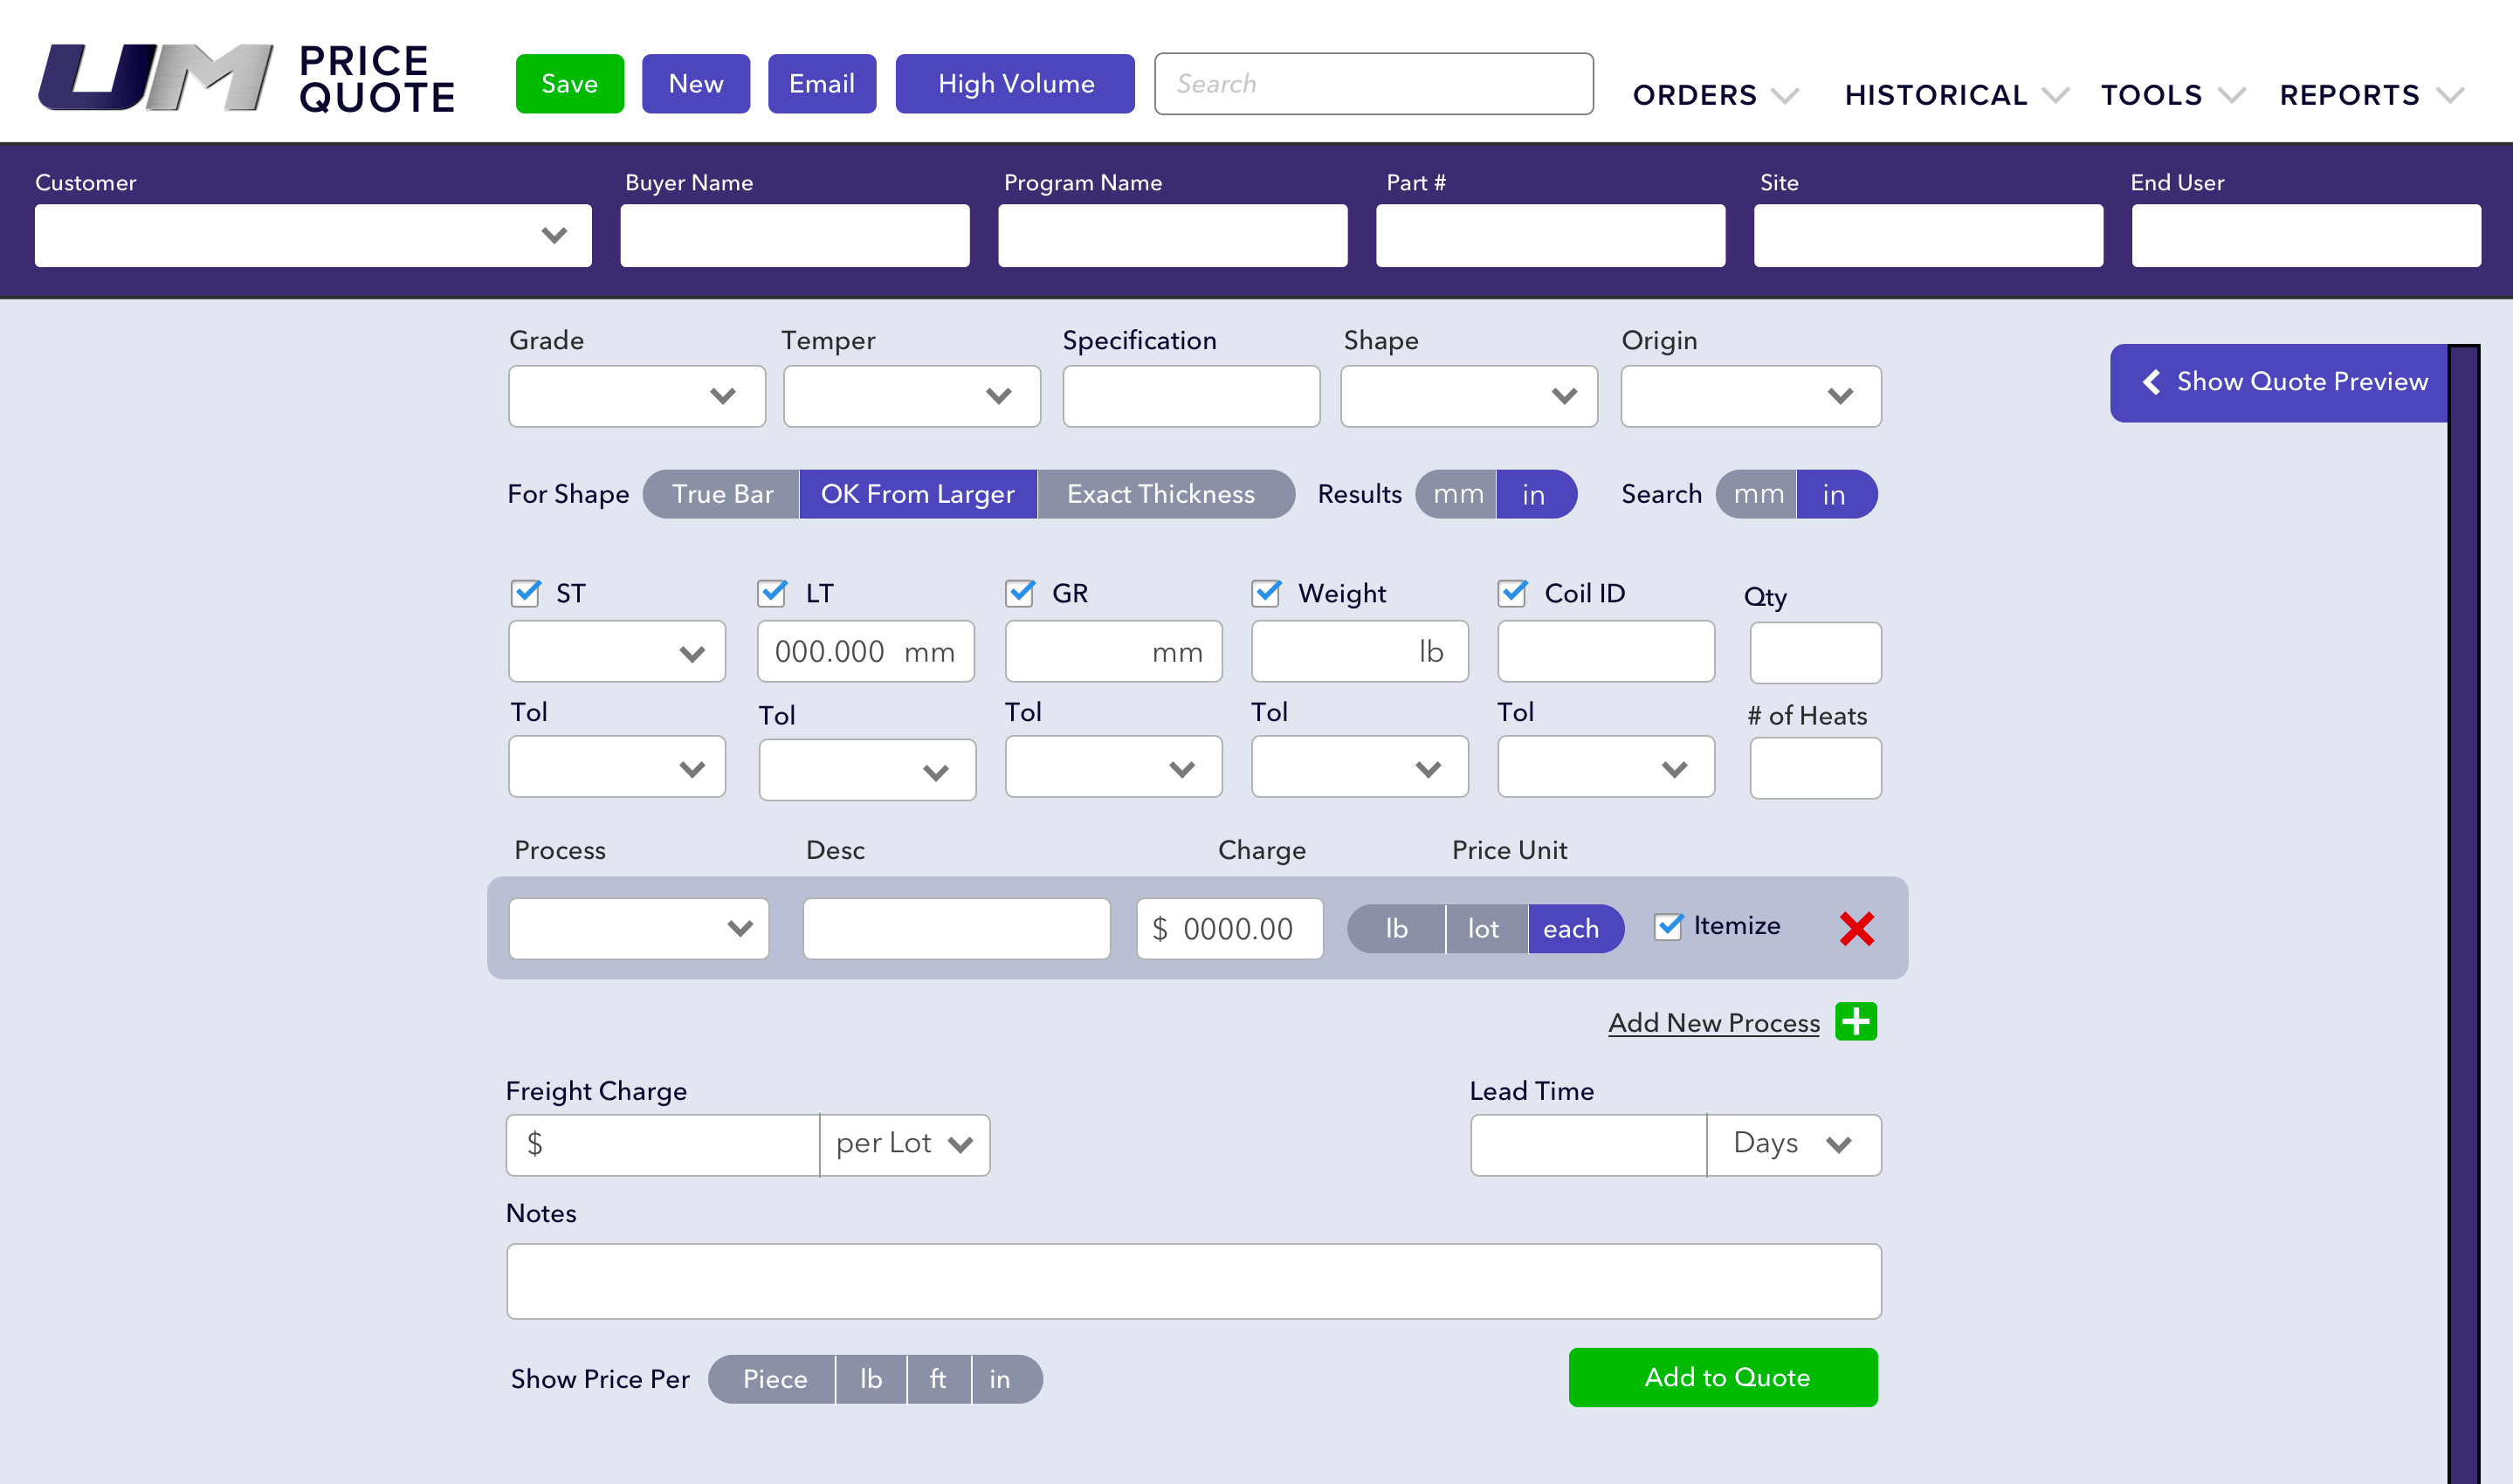Open the TOOLS menu
Viewport: 2513px width, 1484px height.
(x=2173, y=95)
